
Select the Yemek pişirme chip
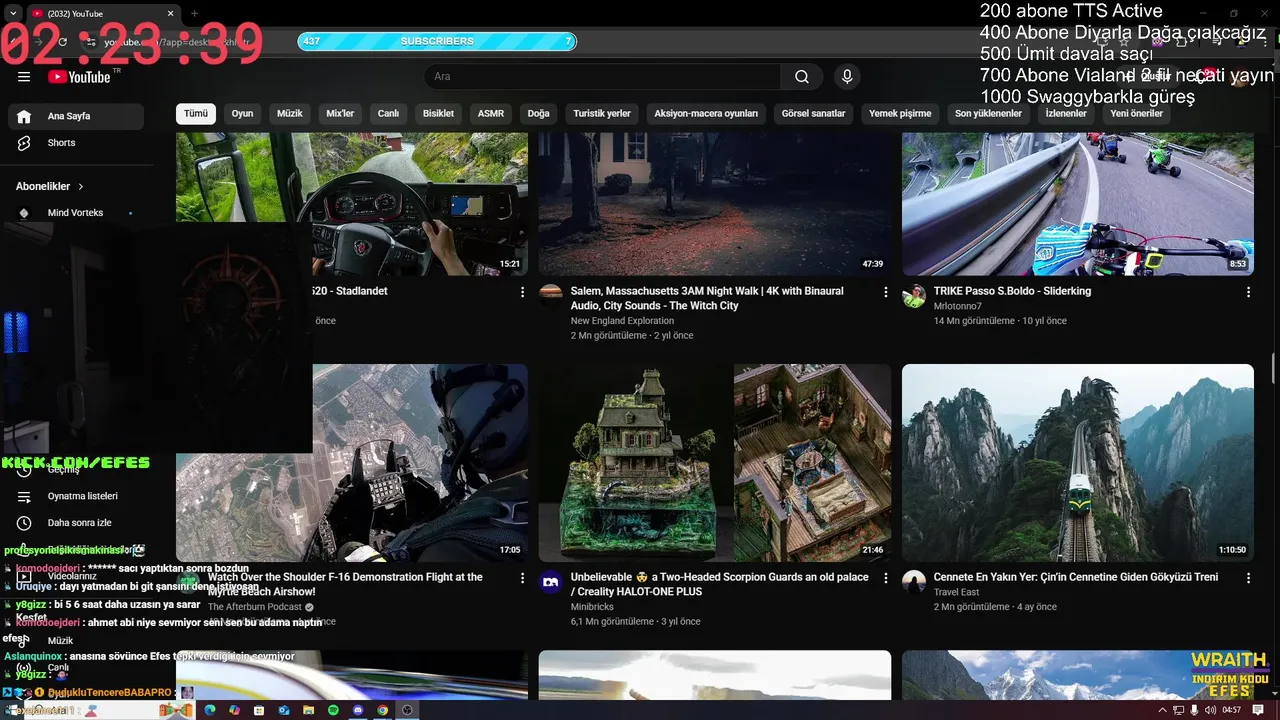(900, 114)
